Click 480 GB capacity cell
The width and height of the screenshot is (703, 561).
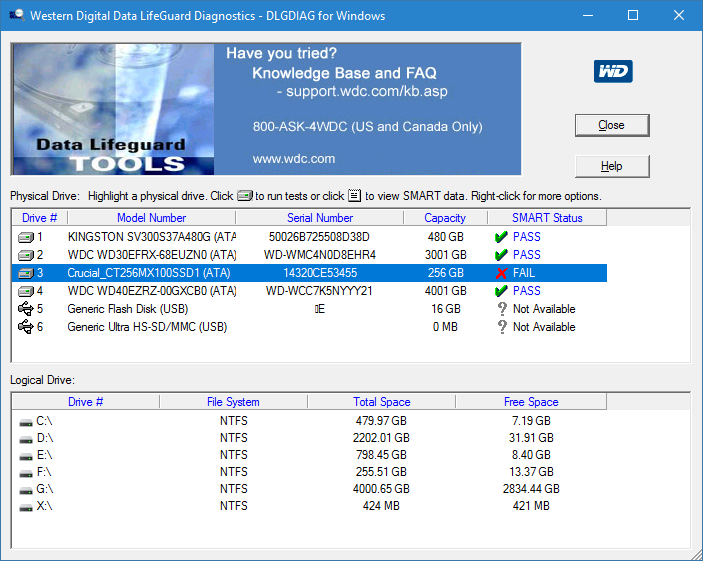tap(445, 237)
